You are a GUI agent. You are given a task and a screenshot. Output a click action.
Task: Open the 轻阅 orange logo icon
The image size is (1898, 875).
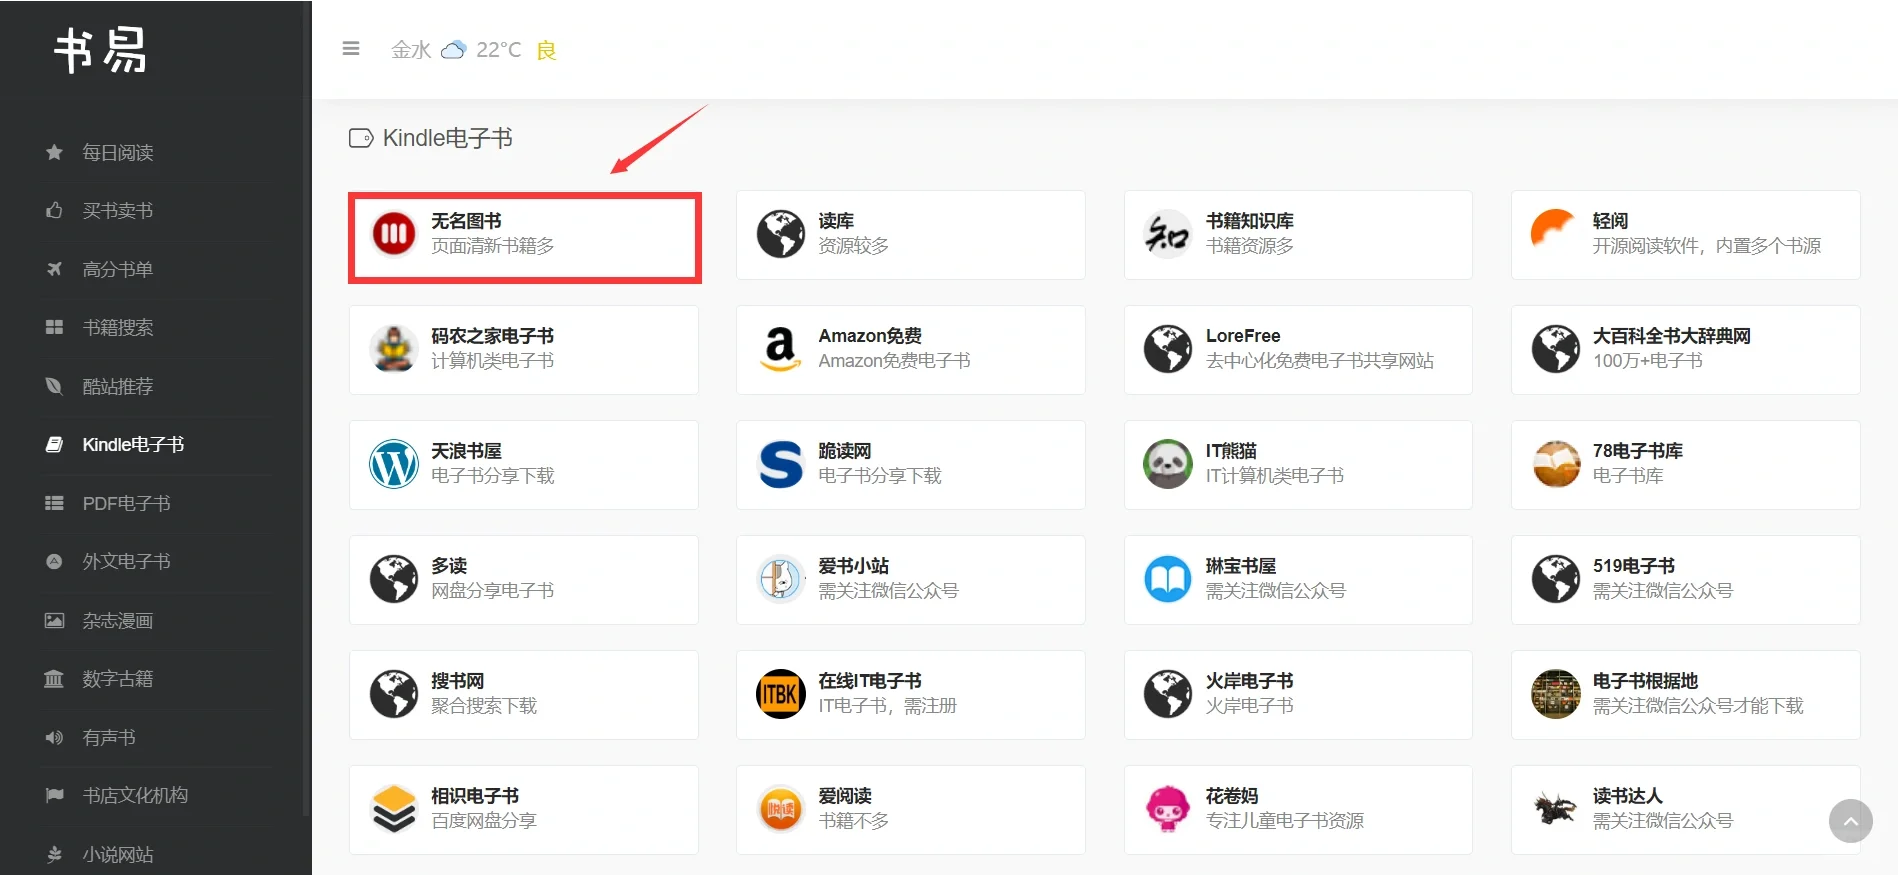pos(1554,230)
